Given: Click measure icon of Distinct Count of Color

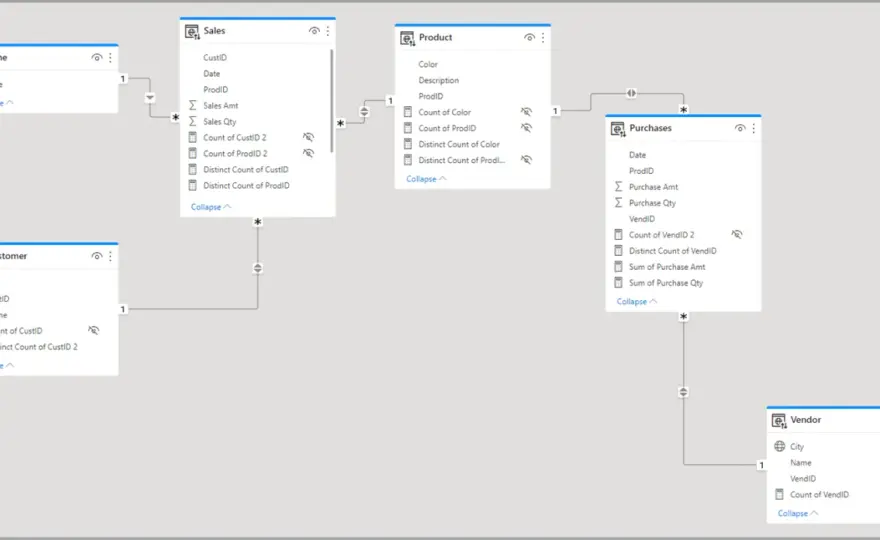Looking at the screenshot, I should (408, 144).
